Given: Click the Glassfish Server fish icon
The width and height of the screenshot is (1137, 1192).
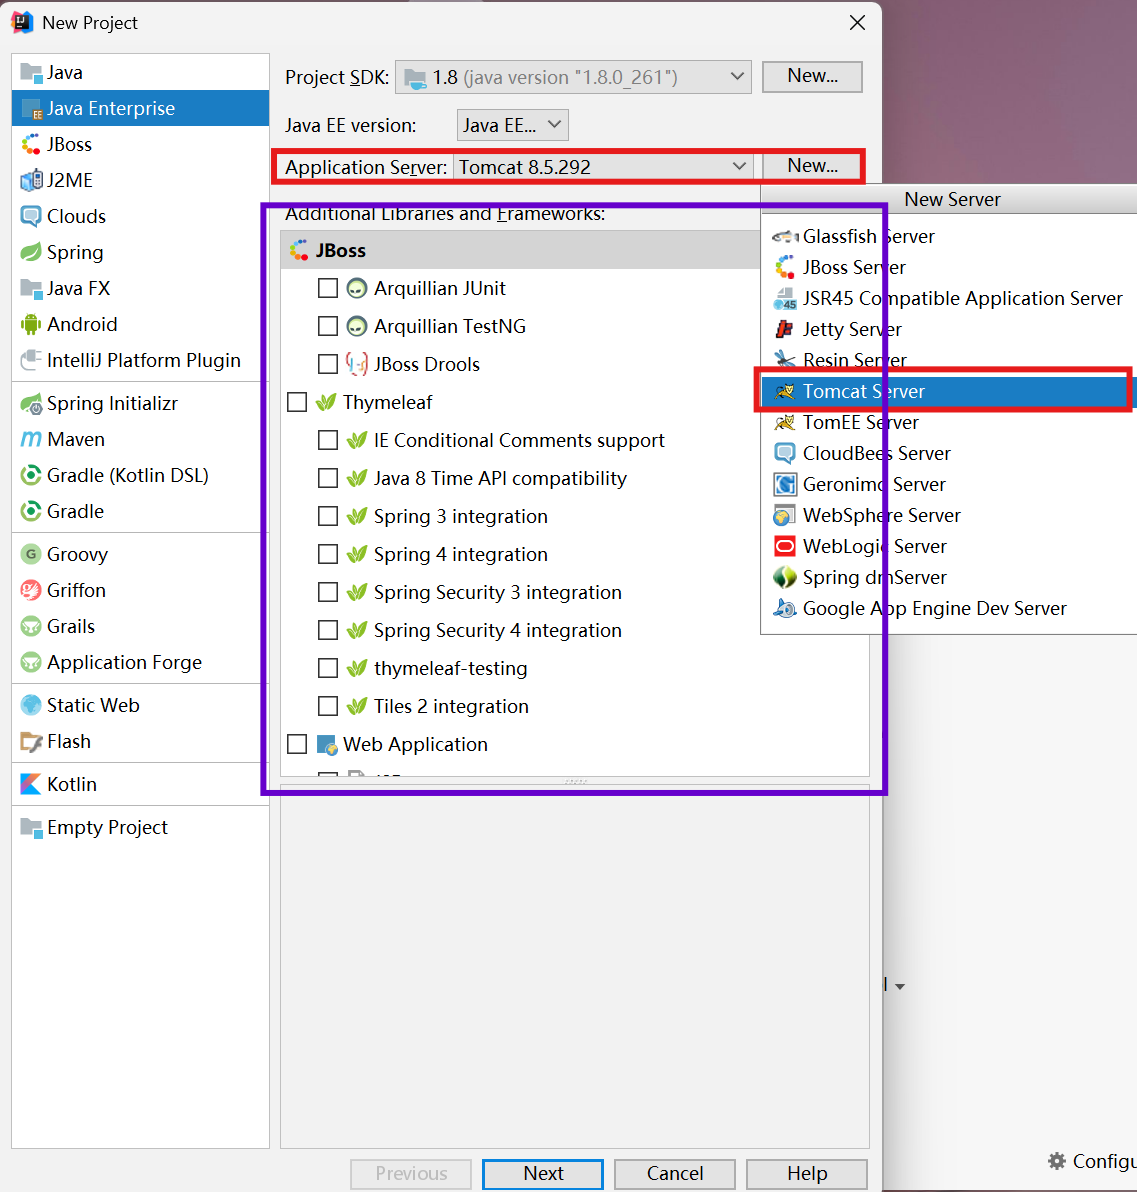Looking at the screenshot, I should [784, 237].
